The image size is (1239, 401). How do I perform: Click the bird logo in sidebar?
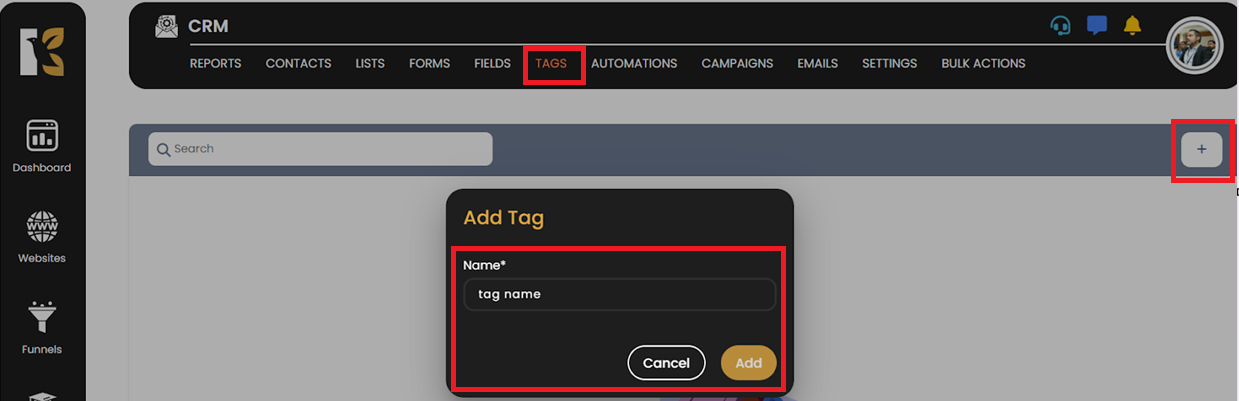42,52
